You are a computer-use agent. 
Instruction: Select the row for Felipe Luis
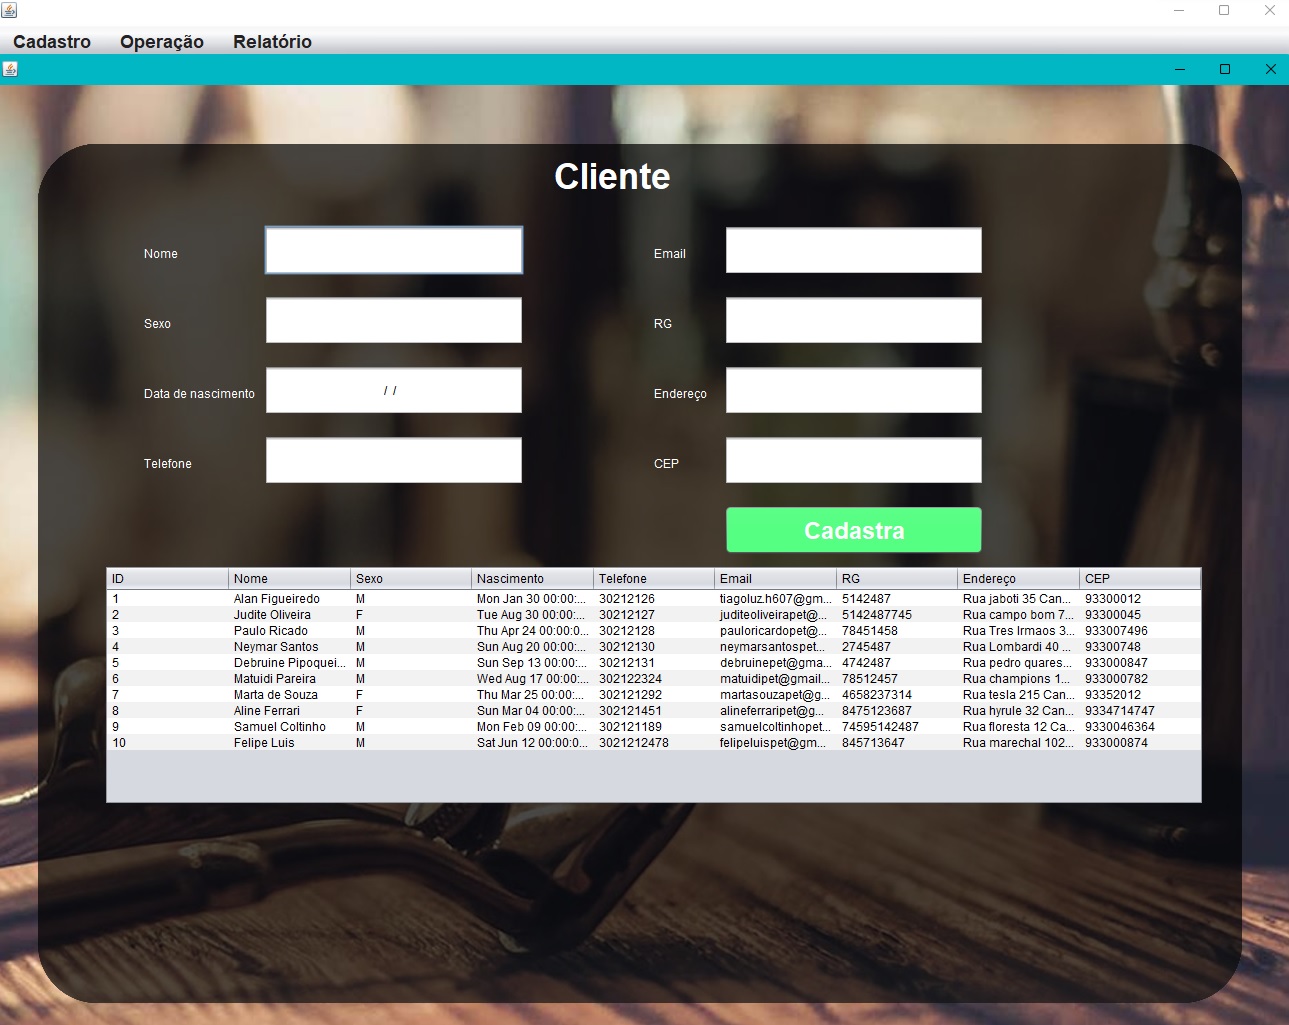400,742
